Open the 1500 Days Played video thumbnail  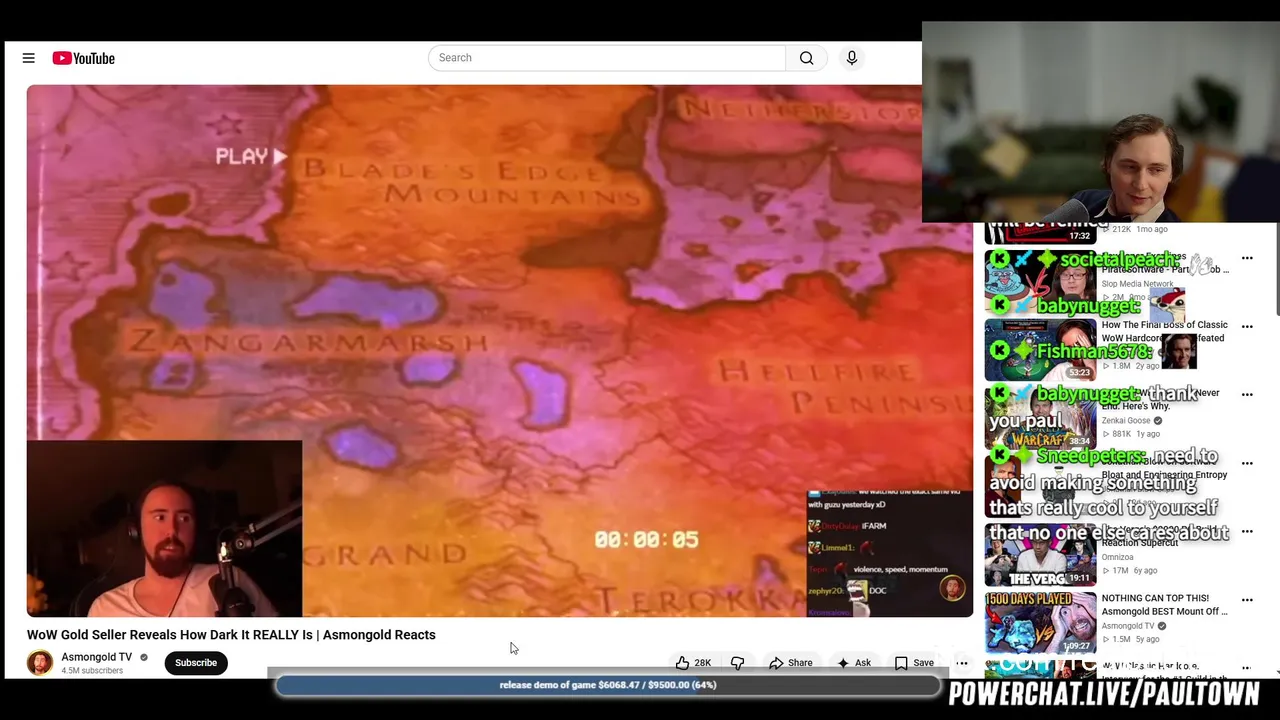1040,623
